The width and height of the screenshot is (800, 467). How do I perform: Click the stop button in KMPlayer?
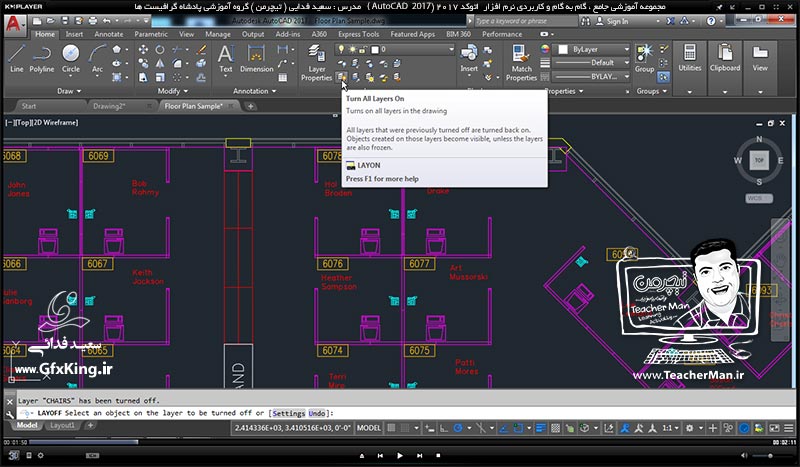[x=438, y=455]
